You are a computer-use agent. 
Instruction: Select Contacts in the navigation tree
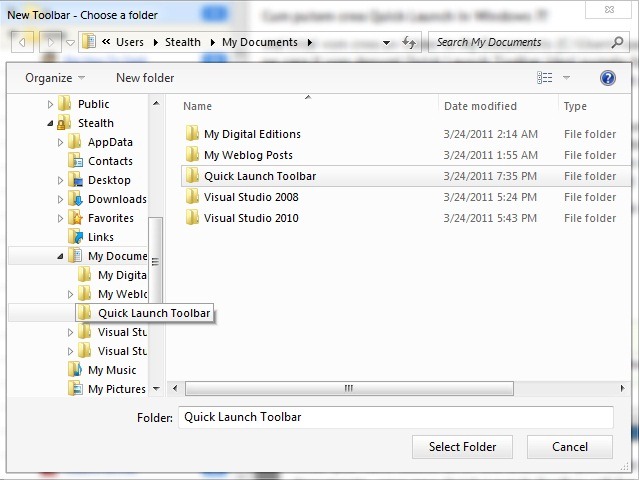pos(110,161)
